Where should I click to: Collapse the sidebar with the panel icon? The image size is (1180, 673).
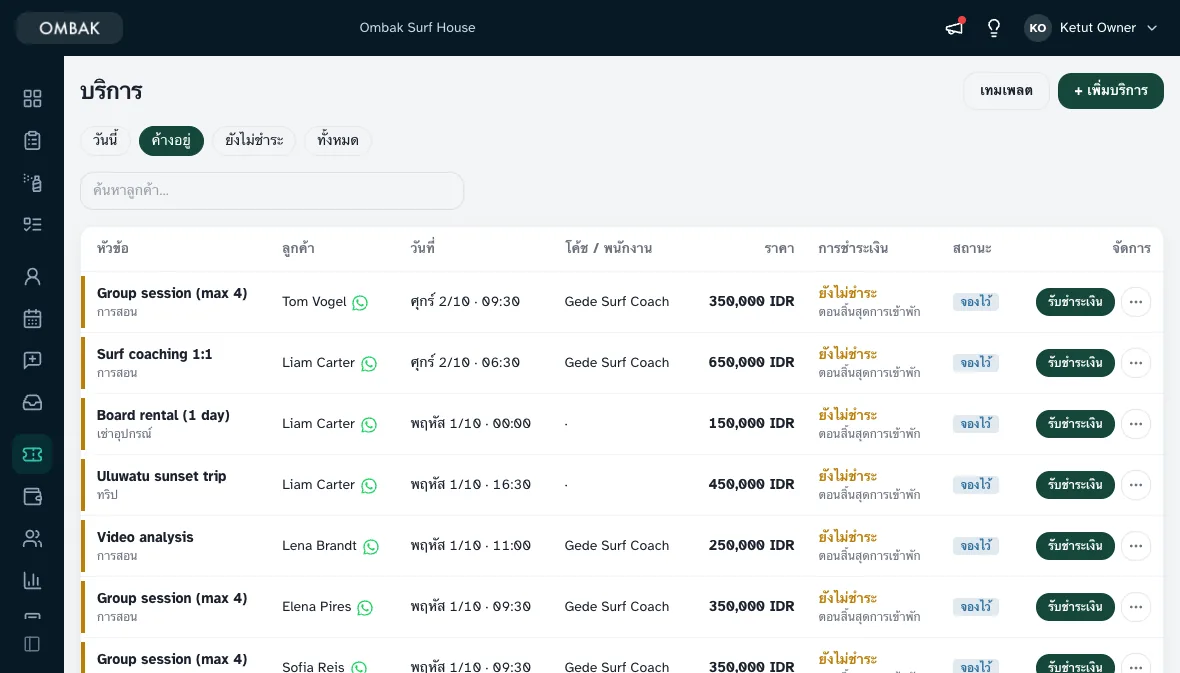pyautogui.click(x=32, y=644)
